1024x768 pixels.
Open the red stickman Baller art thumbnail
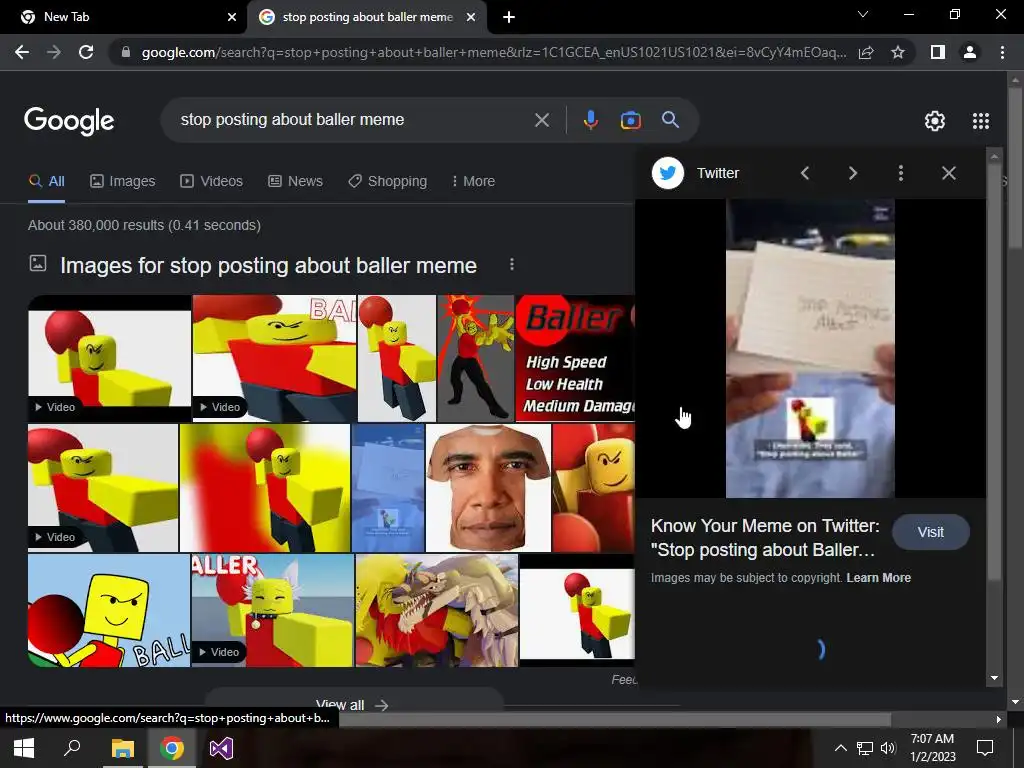coord(475,358)
